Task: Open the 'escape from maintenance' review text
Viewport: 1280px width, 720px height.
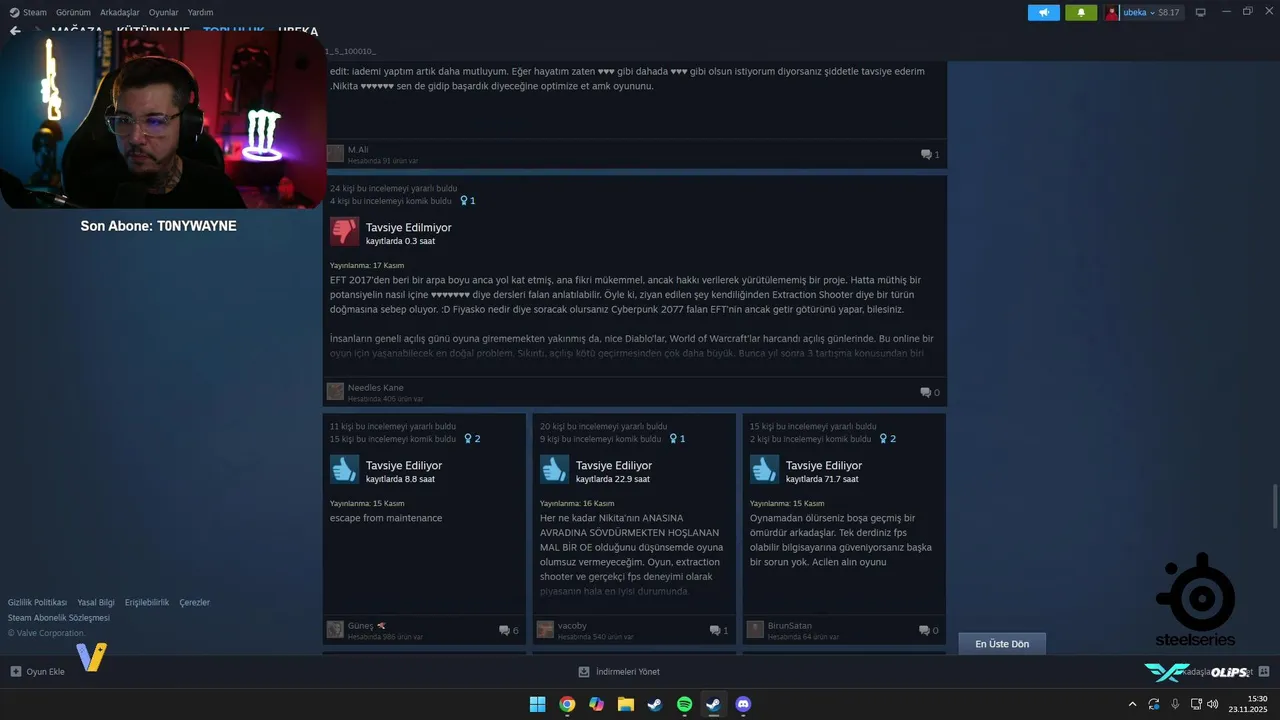Action: pyautogui.click(x=386, y=518)
